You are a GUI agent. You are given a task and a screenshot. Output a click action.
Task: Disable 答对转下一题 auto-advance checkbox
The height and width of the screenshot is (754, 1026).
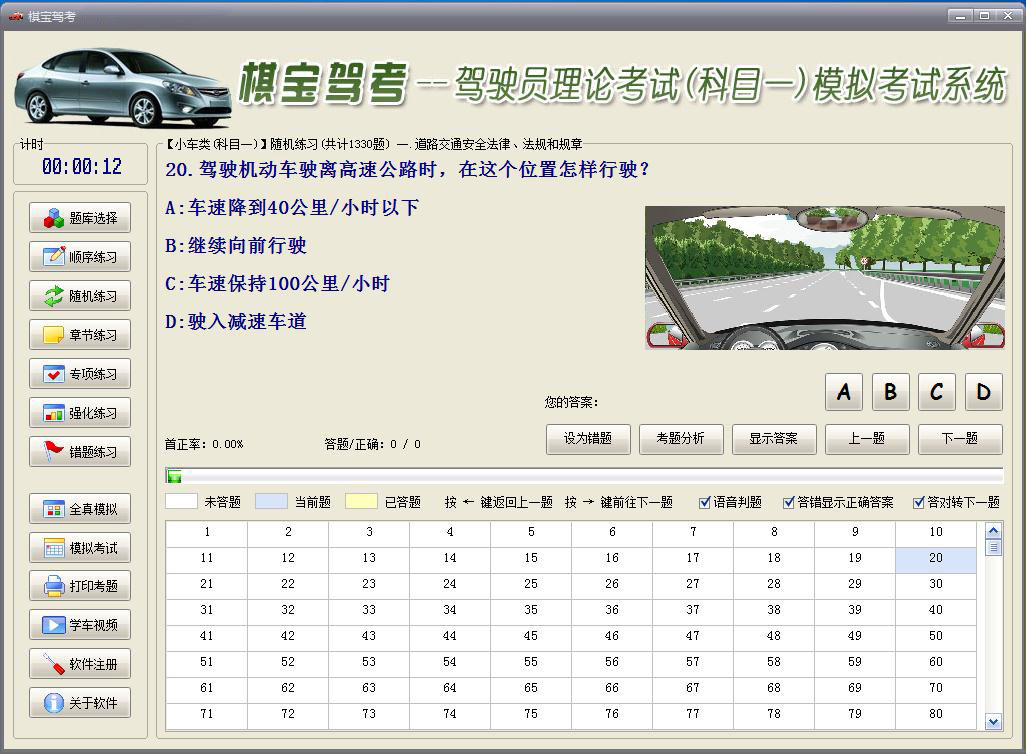point(919,502)
